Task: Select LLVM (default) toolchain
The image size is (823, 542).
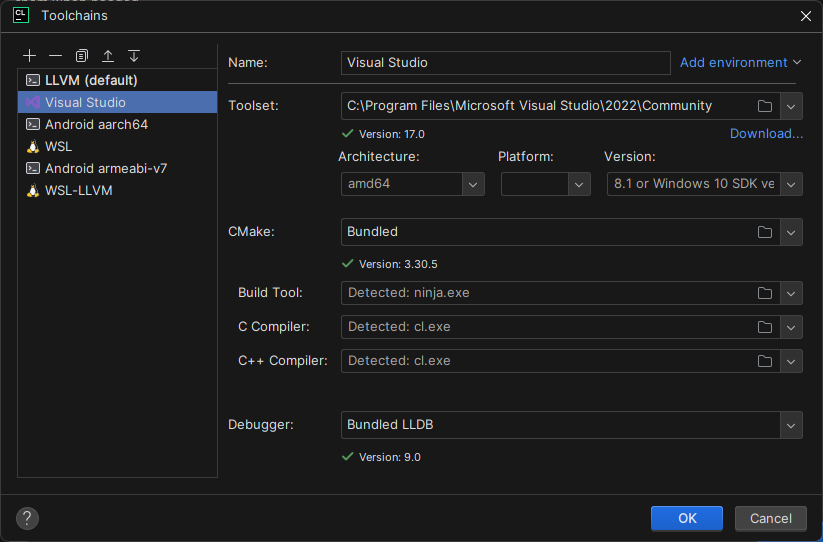Action: click(x=118, y=80)
